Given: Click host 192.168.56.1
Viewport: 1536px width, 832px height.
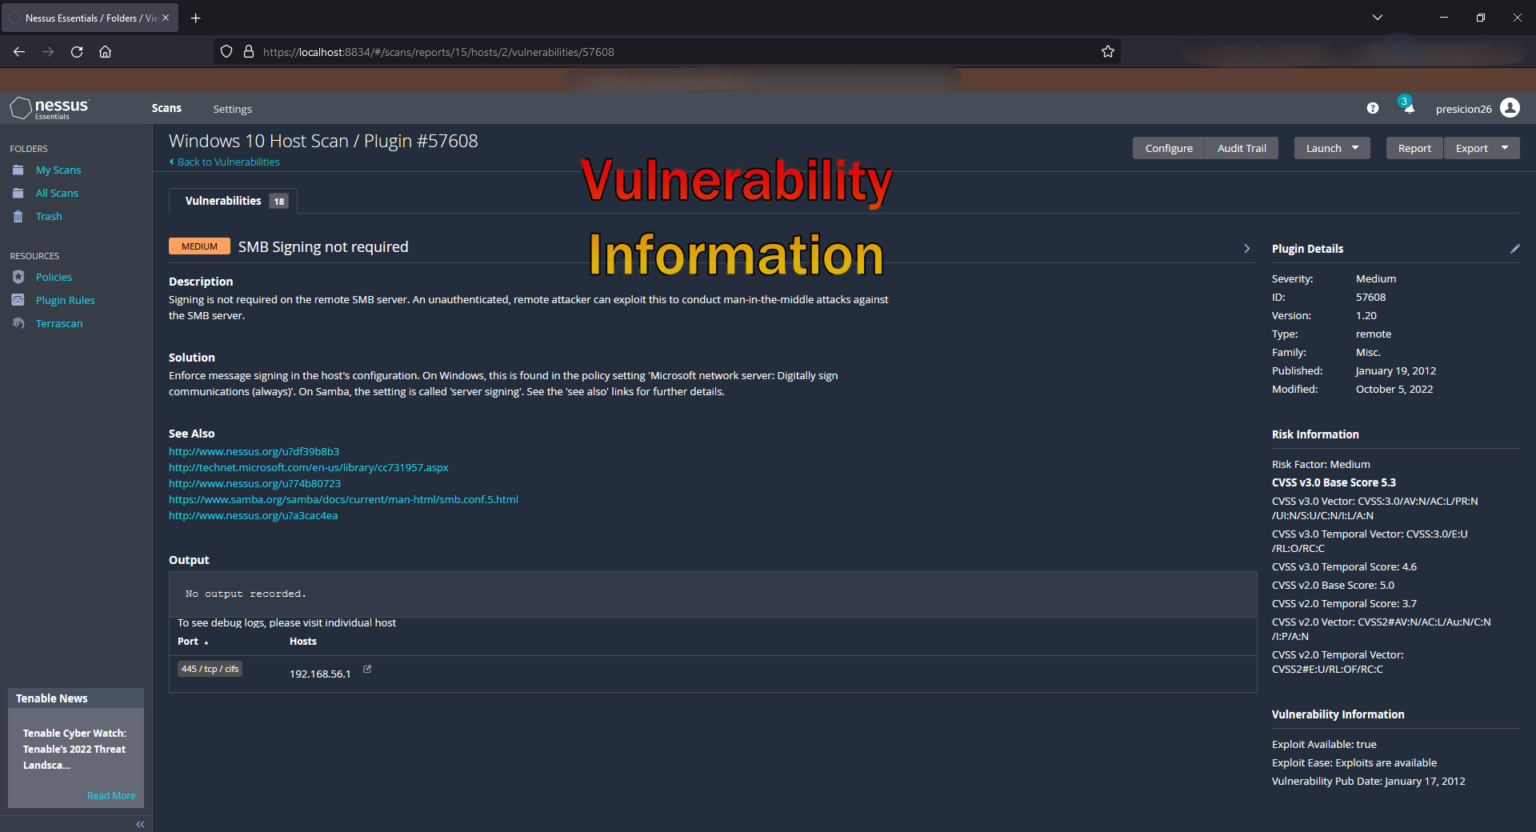Looking at the screenshot, I should click(x=320, y=674).
